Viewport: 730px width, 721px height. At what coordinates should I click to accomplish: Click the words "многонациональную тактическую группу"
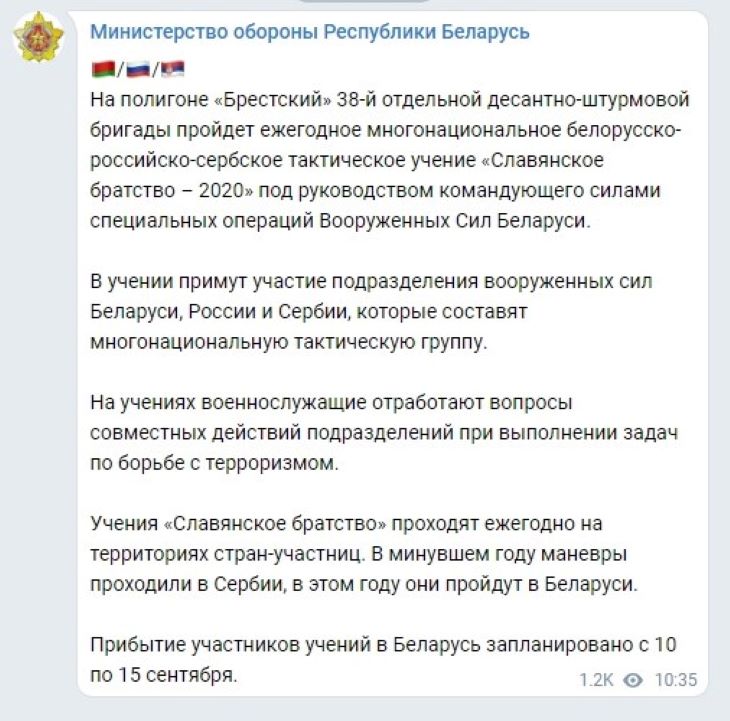pos(289,341)
